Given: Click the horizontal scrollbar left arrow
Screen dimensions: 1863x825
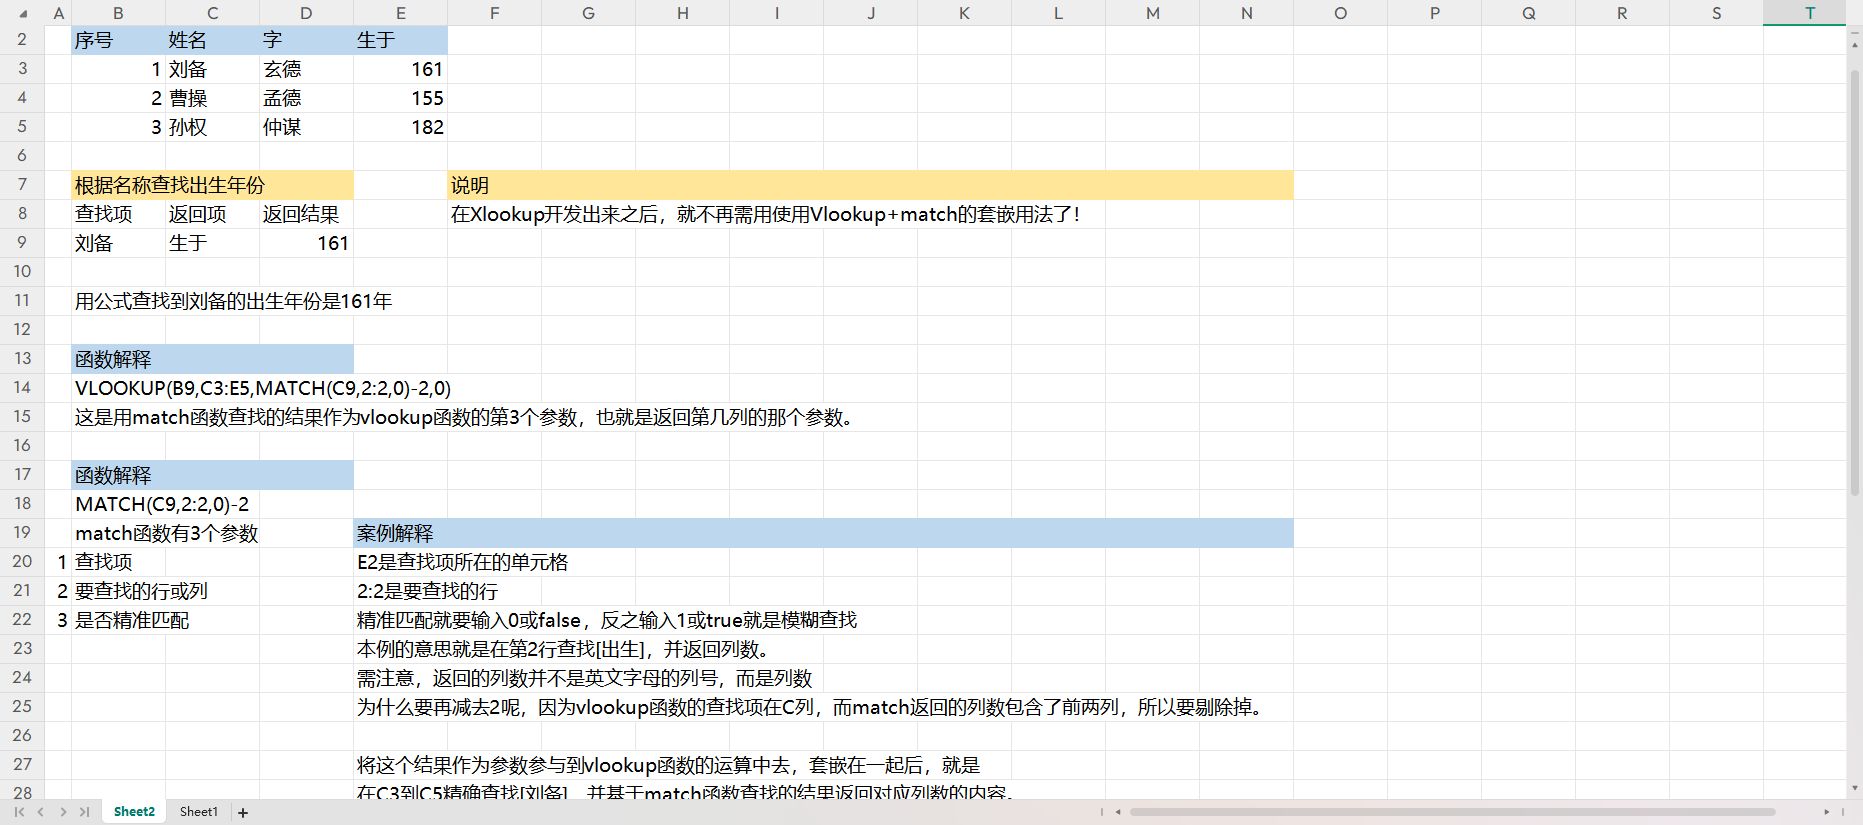Looking at the screenshot, I should [1118, 812].
